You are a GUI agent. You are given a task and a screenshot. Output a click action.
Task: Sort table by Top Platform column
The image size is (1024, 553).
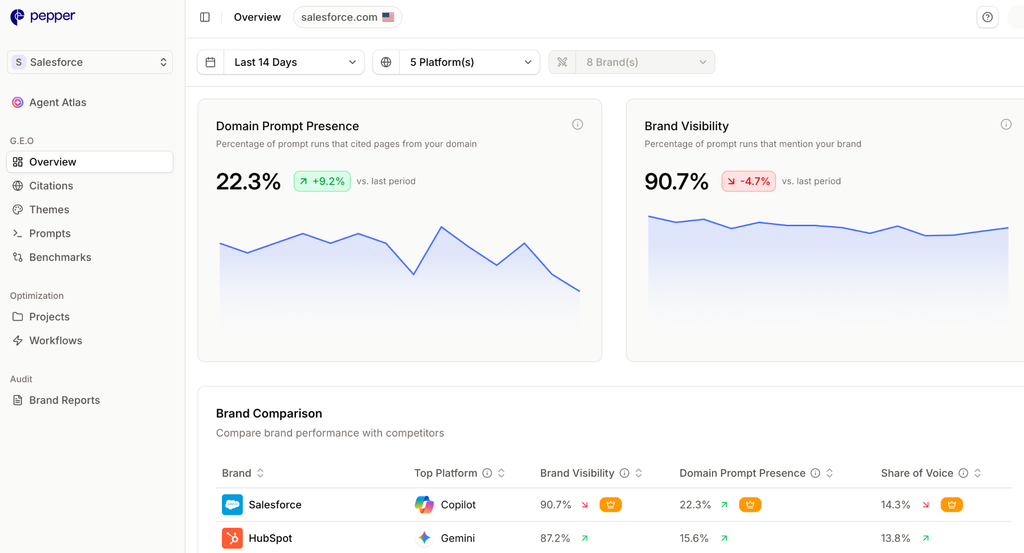[502, 473]
